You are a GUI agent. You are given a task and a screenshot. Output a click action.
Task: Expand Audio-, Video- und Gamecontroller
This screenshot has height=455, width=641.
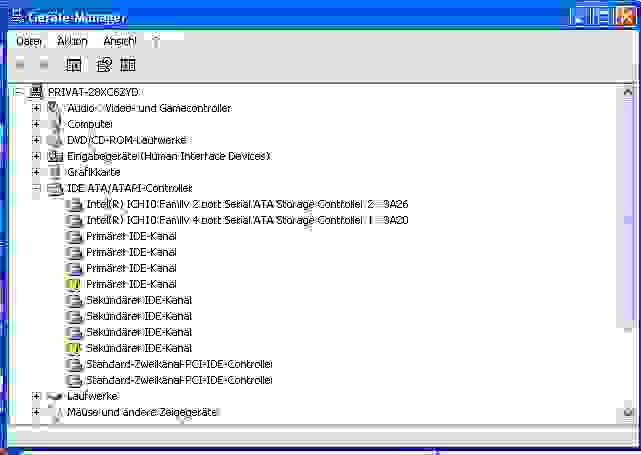point(36,108)
